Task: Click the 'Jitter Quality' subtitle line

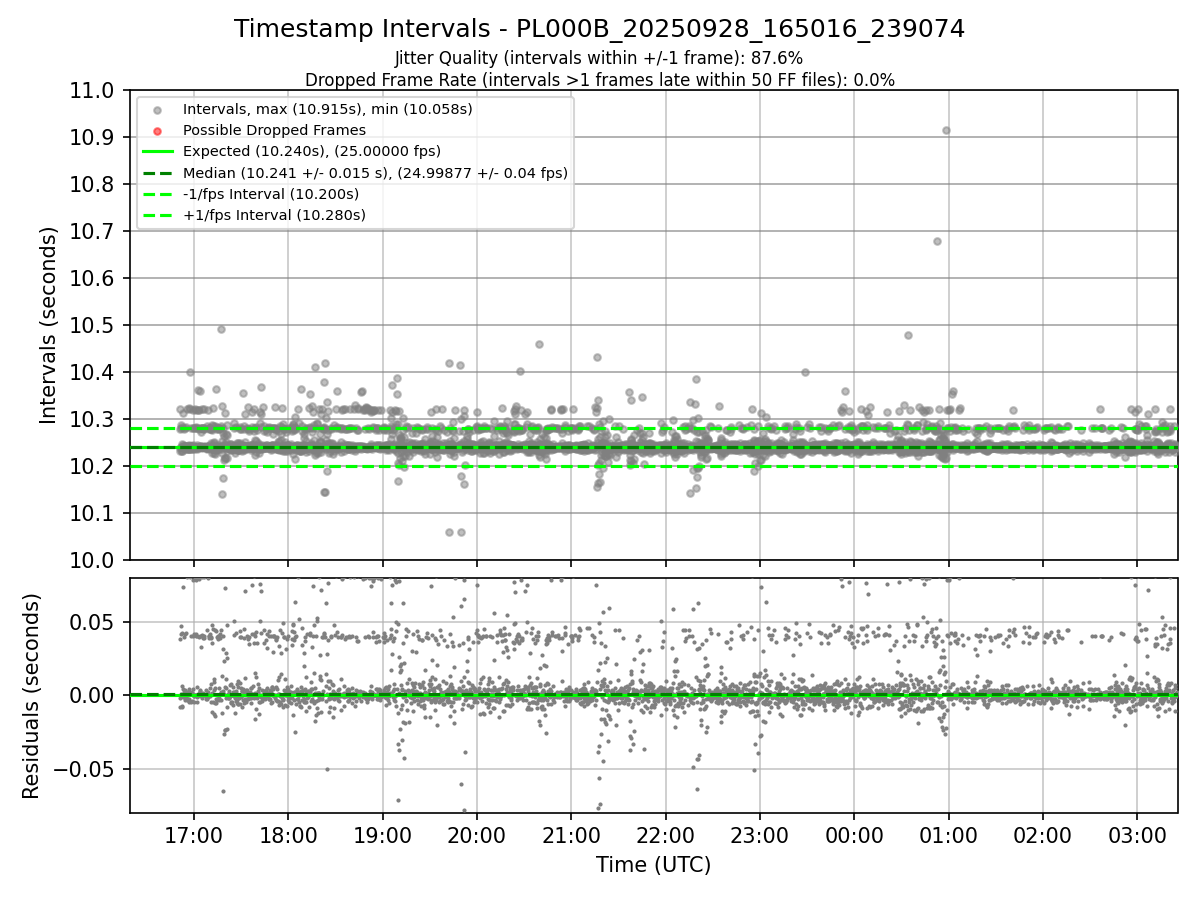Action: click(x=599, y=58)
